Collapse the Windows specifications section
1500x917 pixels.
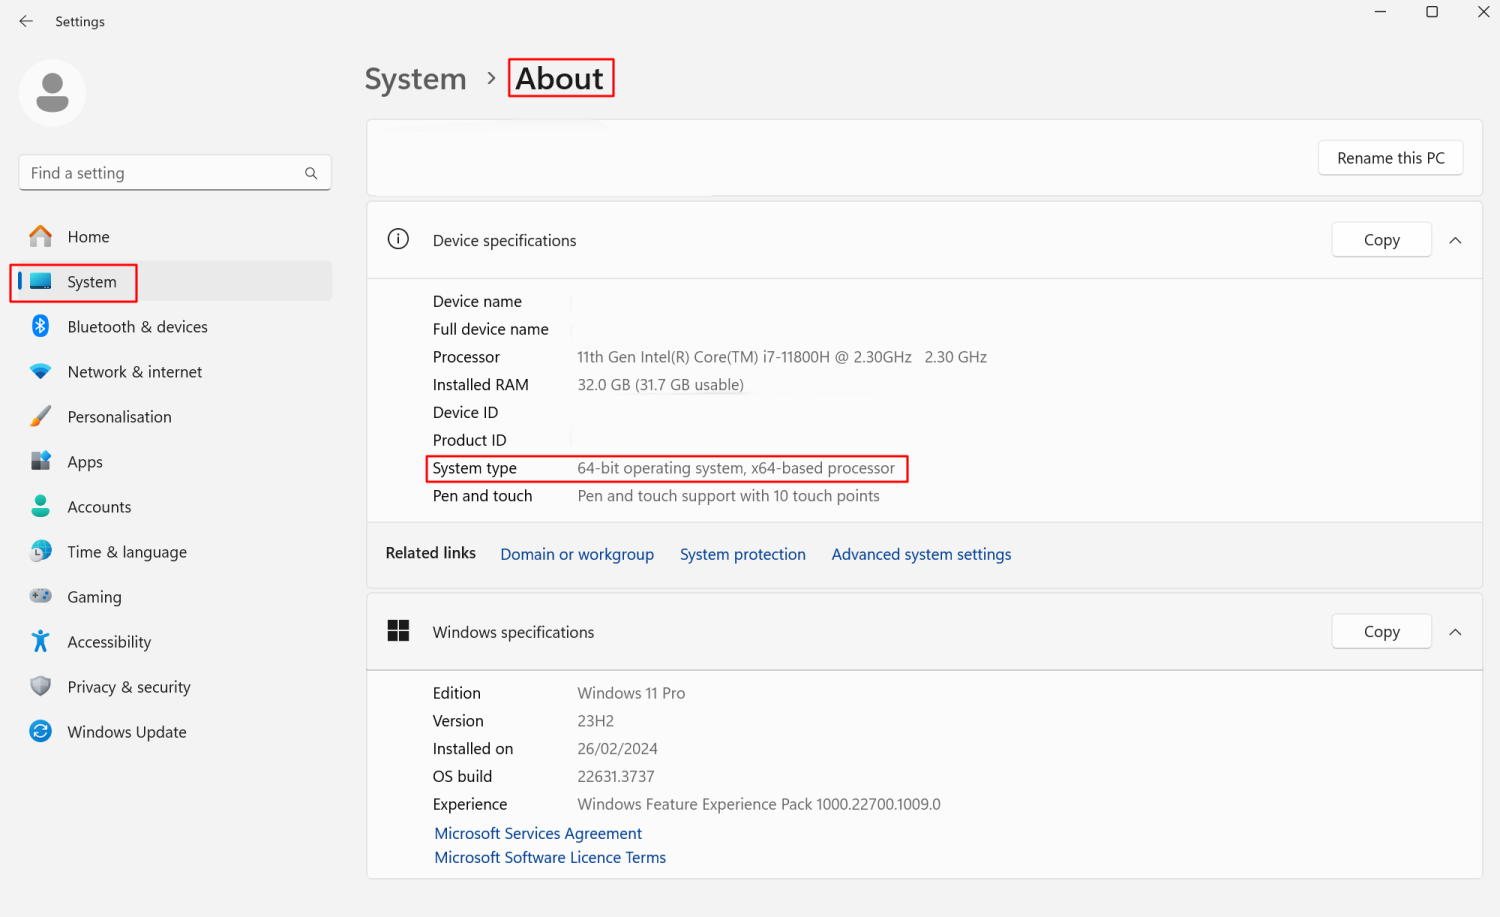[1455, 632]
